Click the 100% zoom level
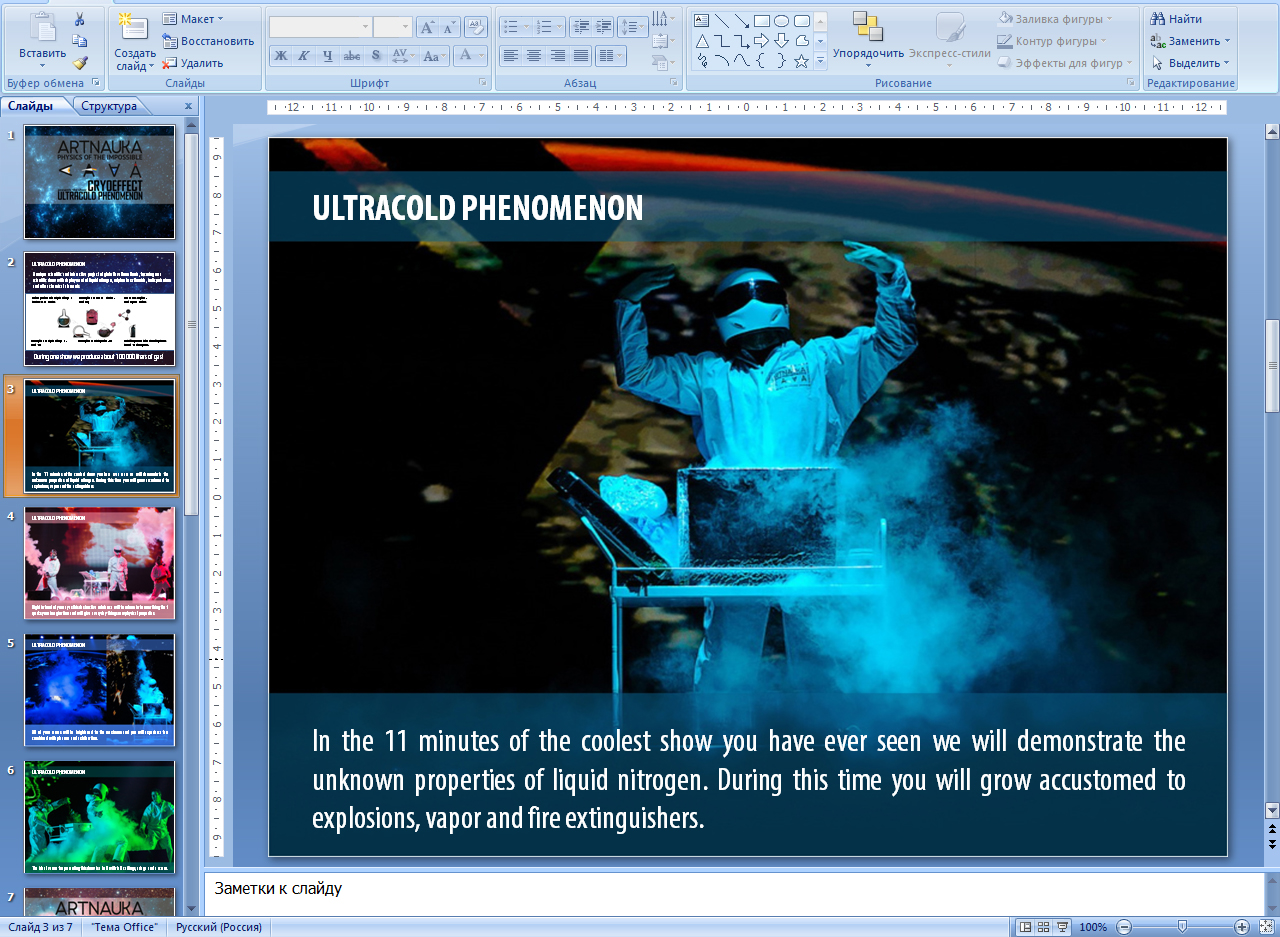Screen dimensions: 1280x937 click(x=1093, y=927)
